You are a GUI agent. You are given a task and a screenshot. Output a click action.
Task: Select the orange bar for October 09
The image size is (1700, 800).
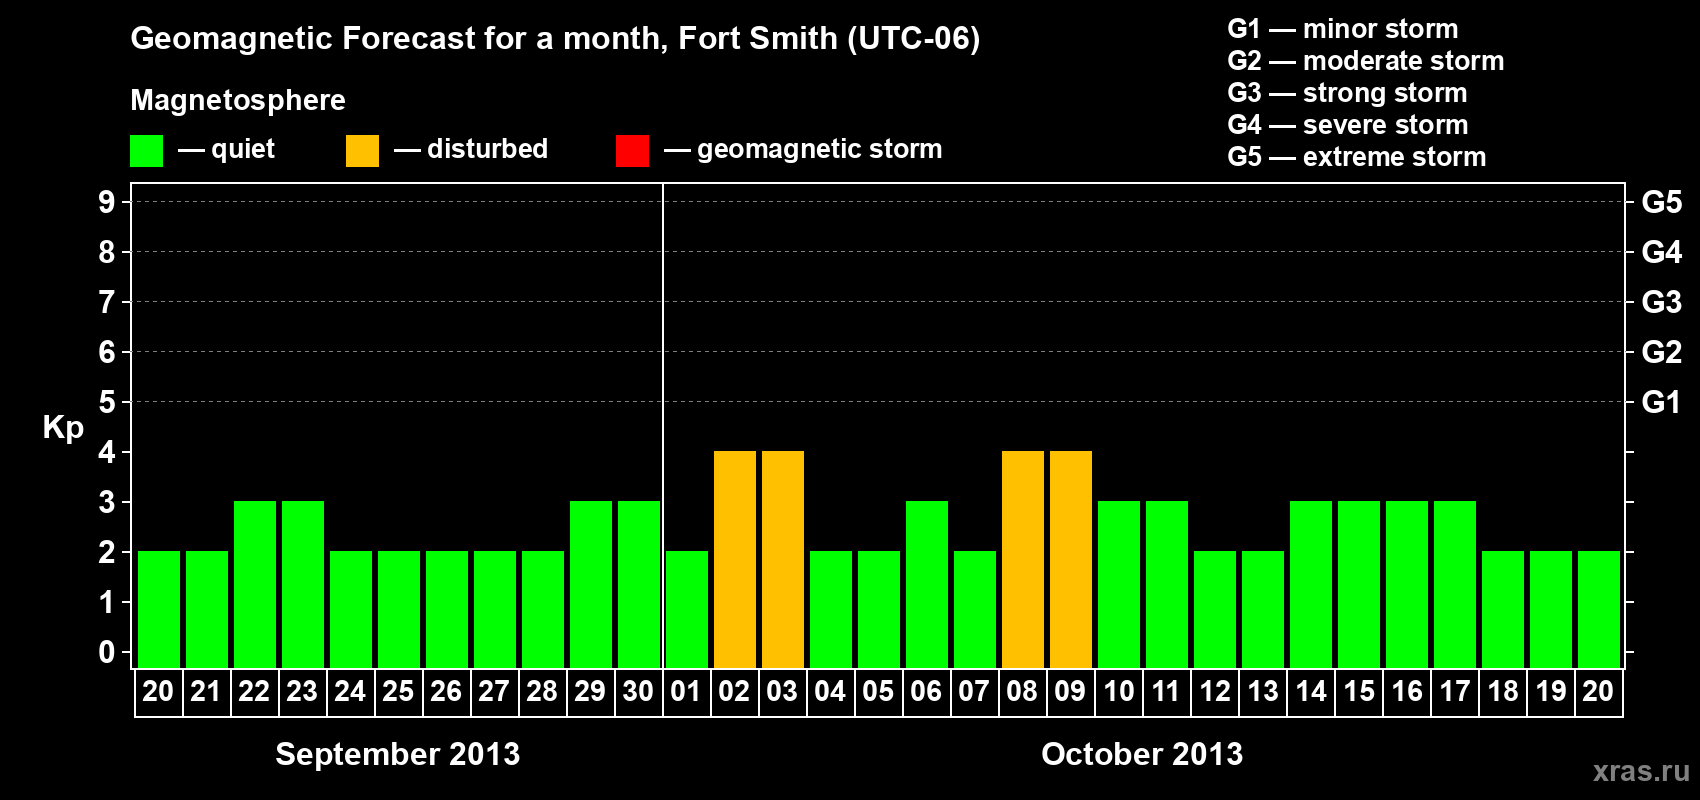[x=1071, y=560]
